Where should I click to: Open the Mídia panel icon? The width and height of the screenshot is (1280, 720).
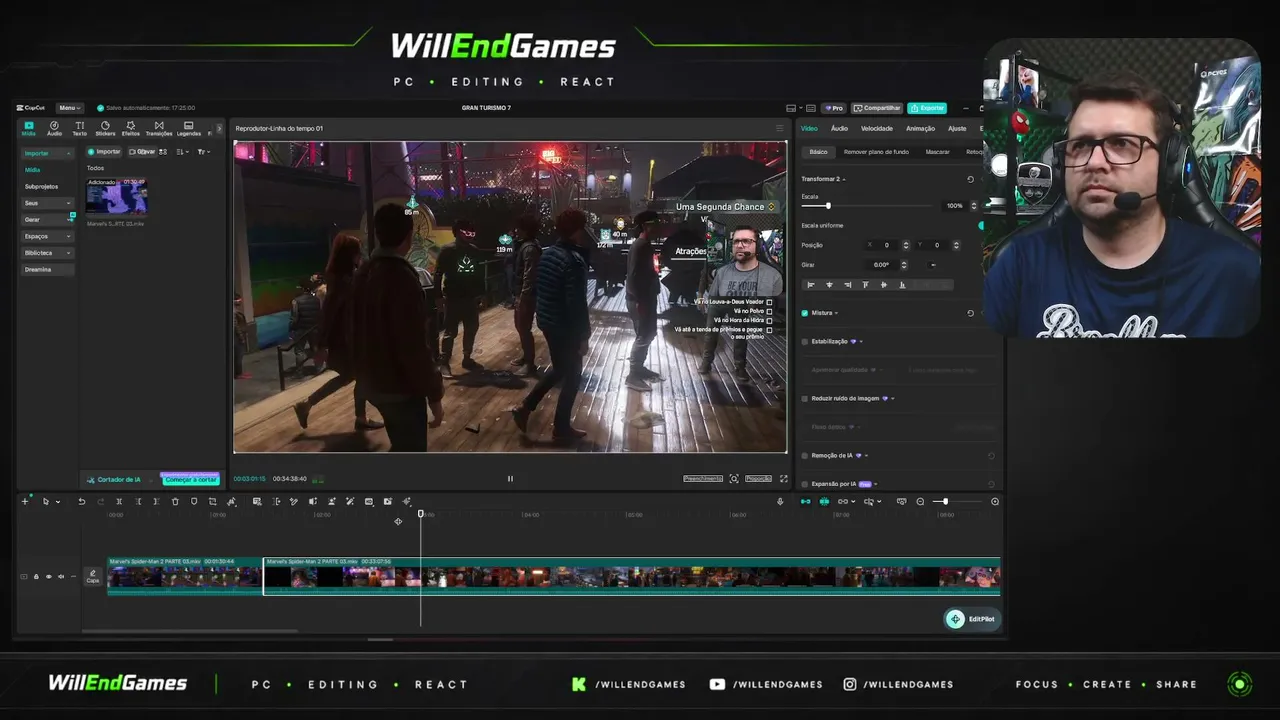pyautogui.click(x=28, y=128)
